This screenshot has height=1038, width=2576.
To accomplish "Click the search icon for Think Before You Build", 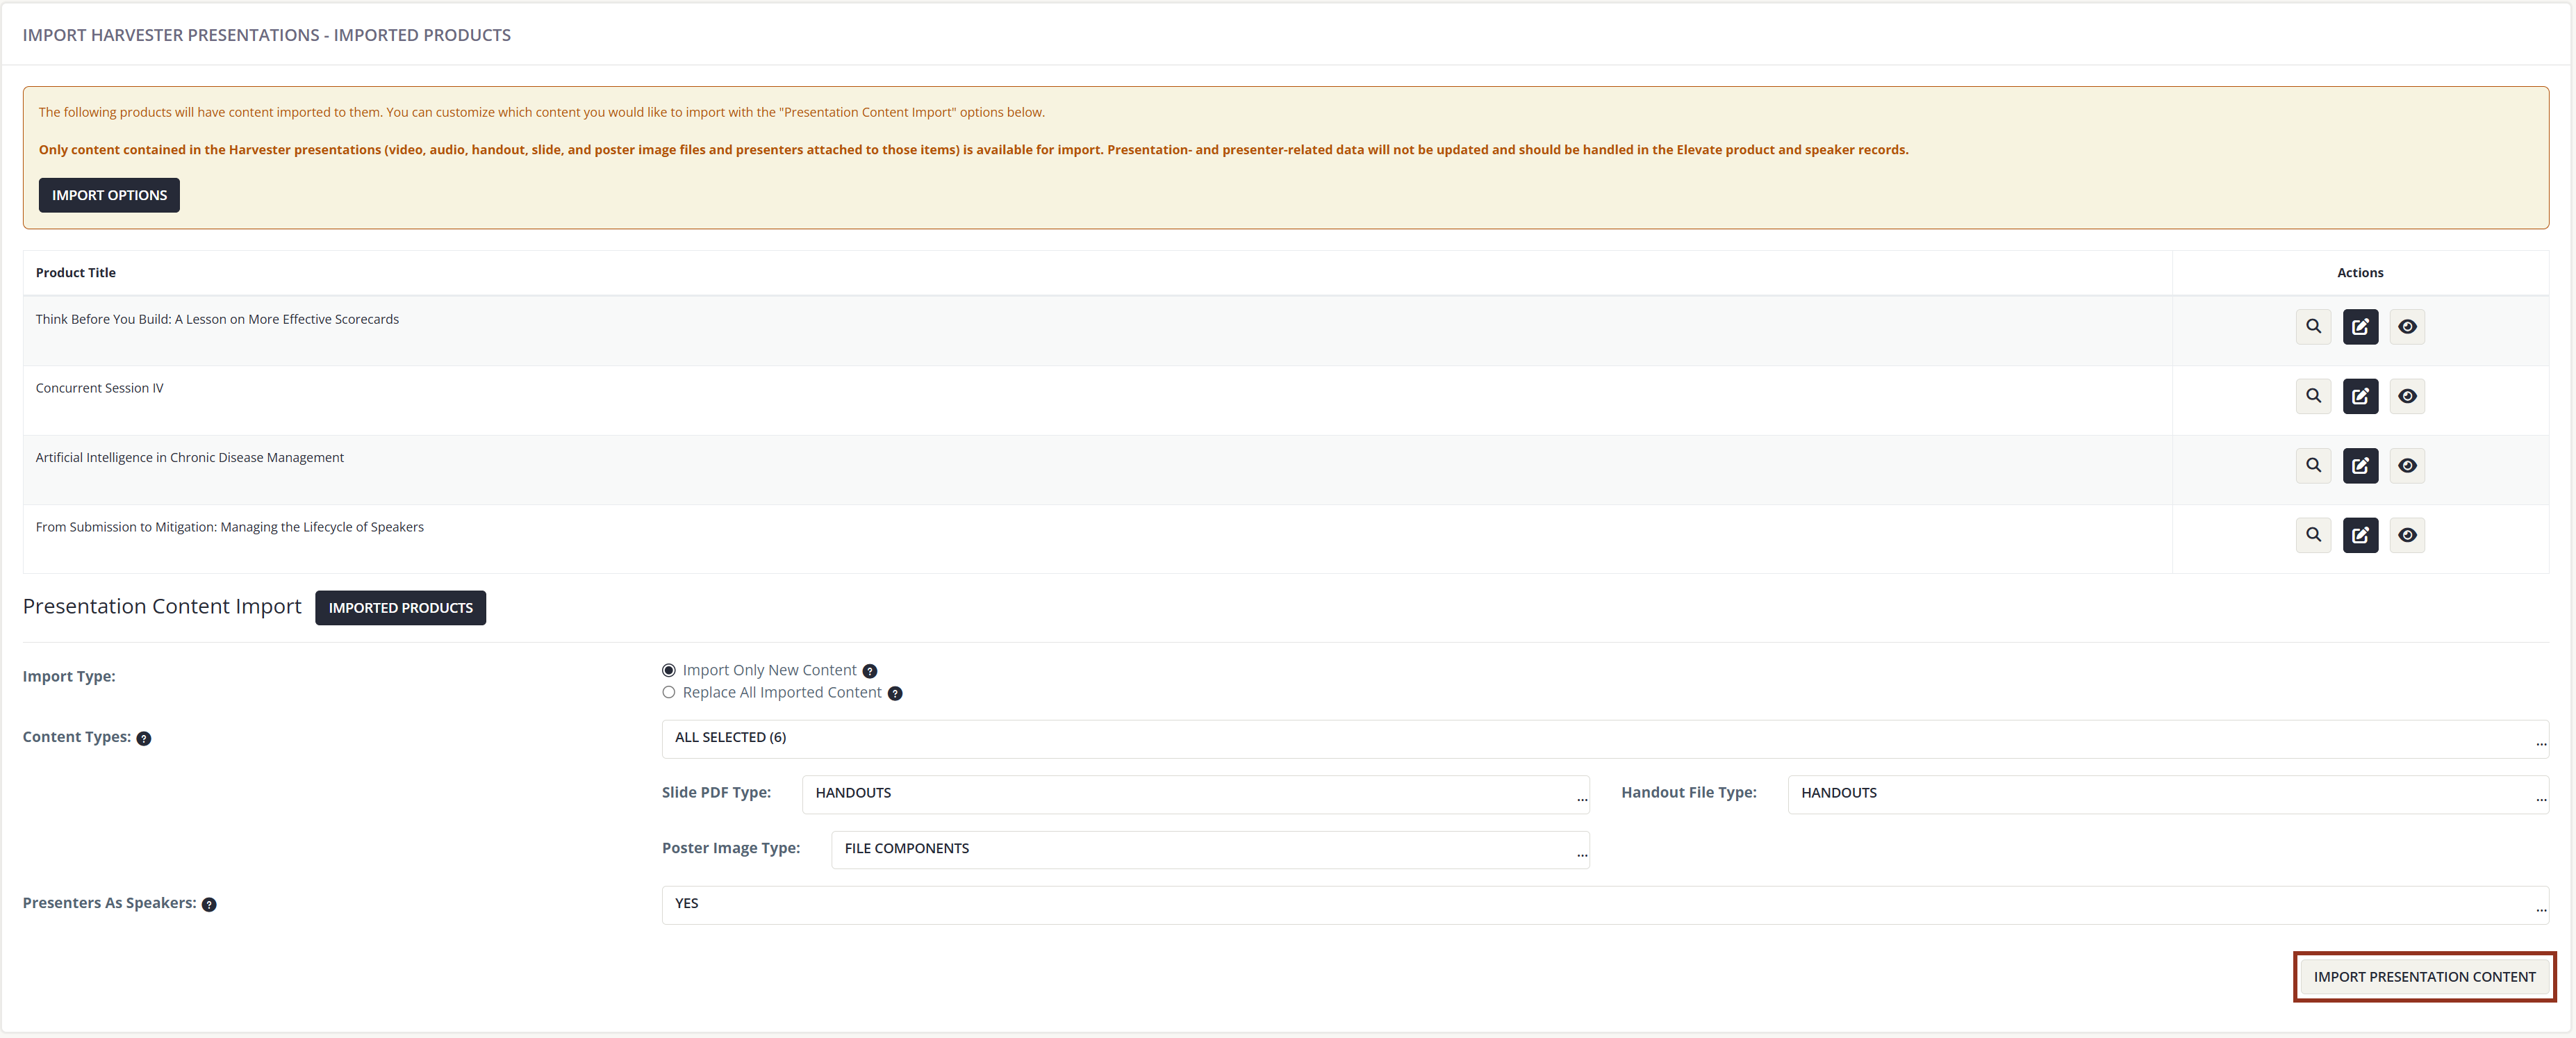I will pos(2313,326).
